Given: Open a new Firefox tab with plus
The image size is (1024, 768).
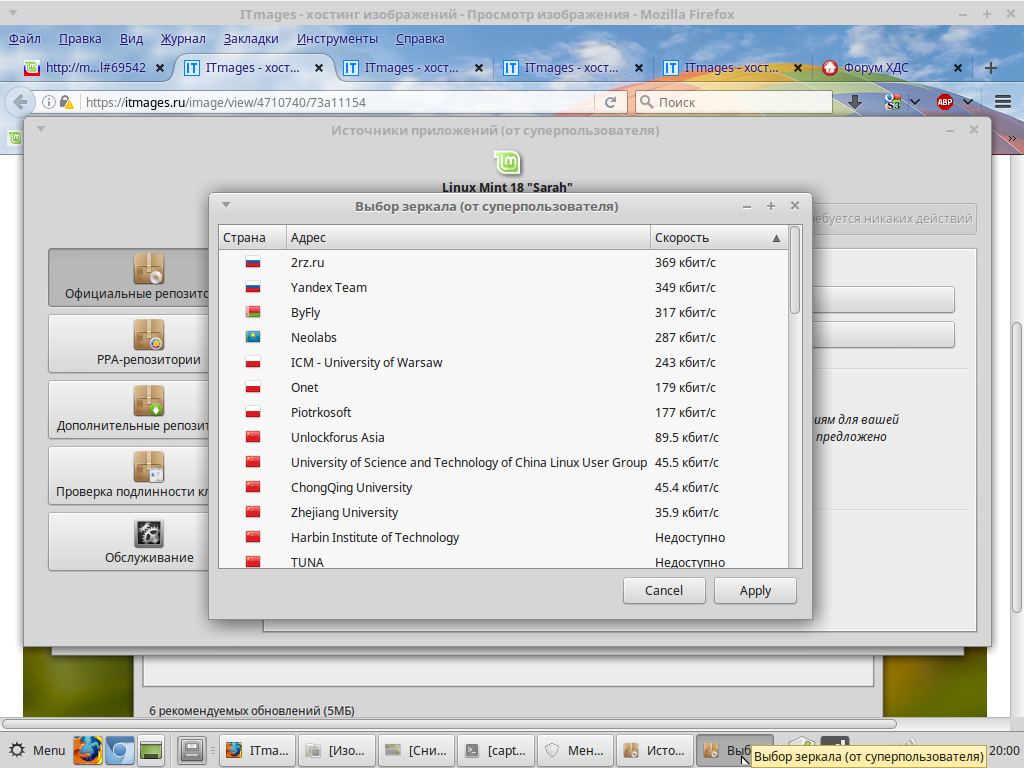Looking at the screenshot, I should pos(991,68).
